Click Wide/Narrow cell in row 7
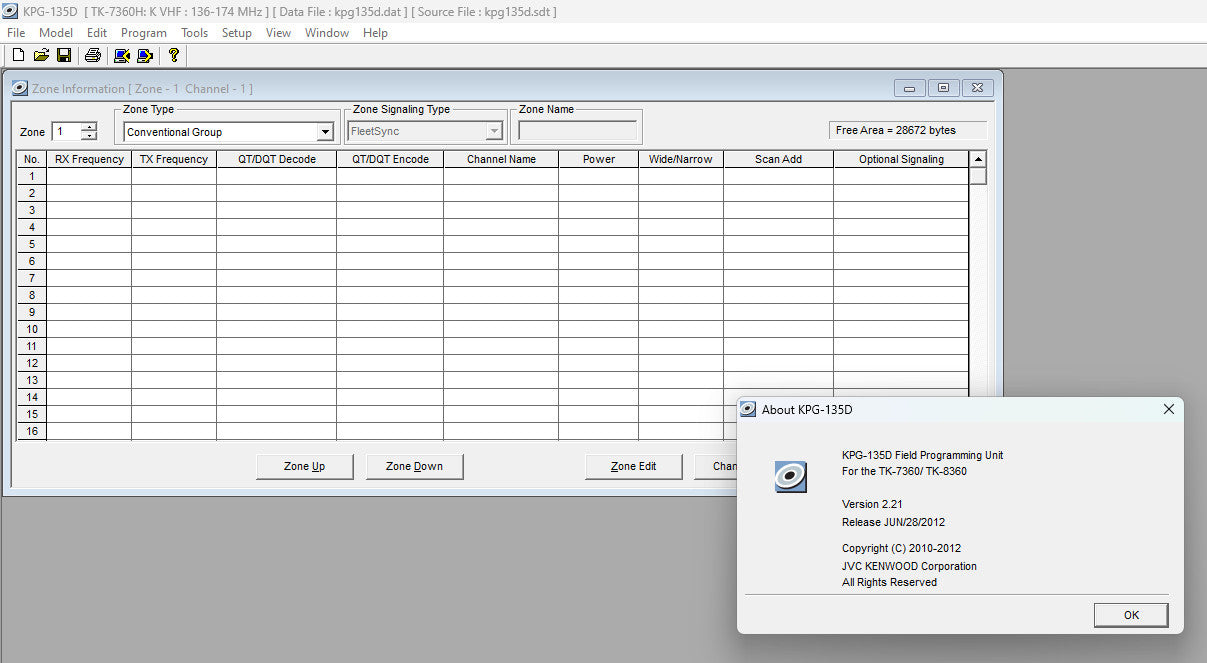Screen dimensions: 1207x663 [x=681, y=278]
